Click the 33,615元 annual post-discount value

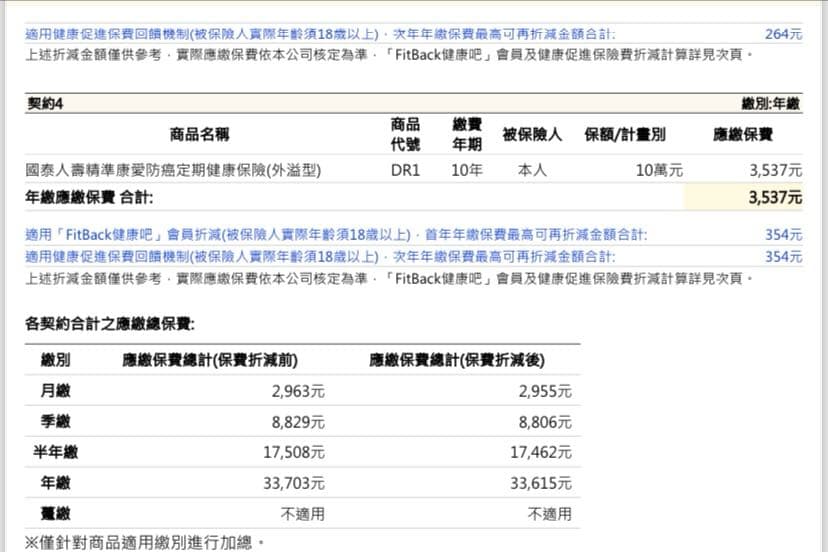click(x=541, y=483)
